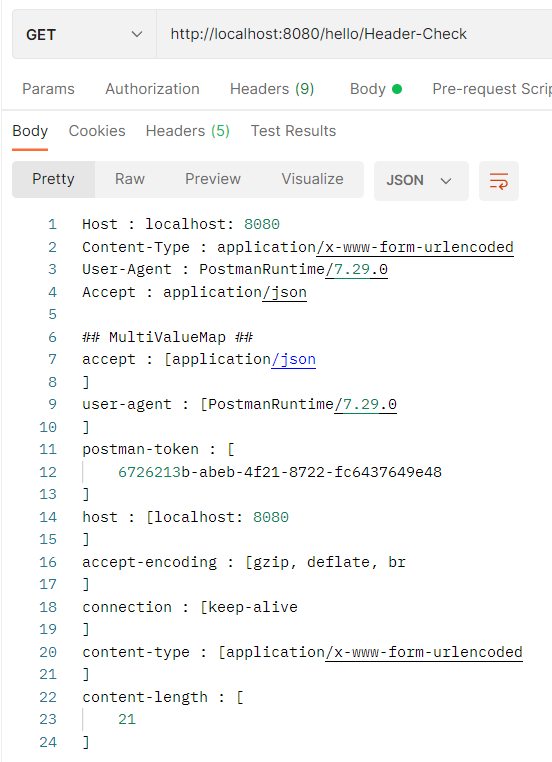Open the Cookies response tab
The width and height of the screenshot is (552, 762).
pos(97,131)
